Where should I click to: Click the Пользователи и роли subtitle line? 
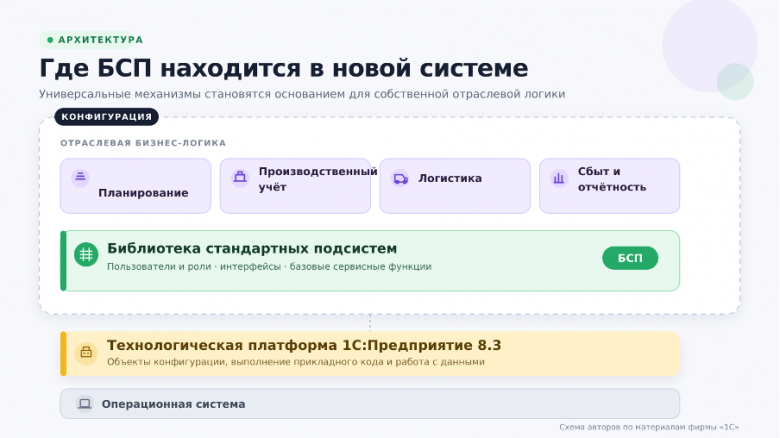point(269,267)
